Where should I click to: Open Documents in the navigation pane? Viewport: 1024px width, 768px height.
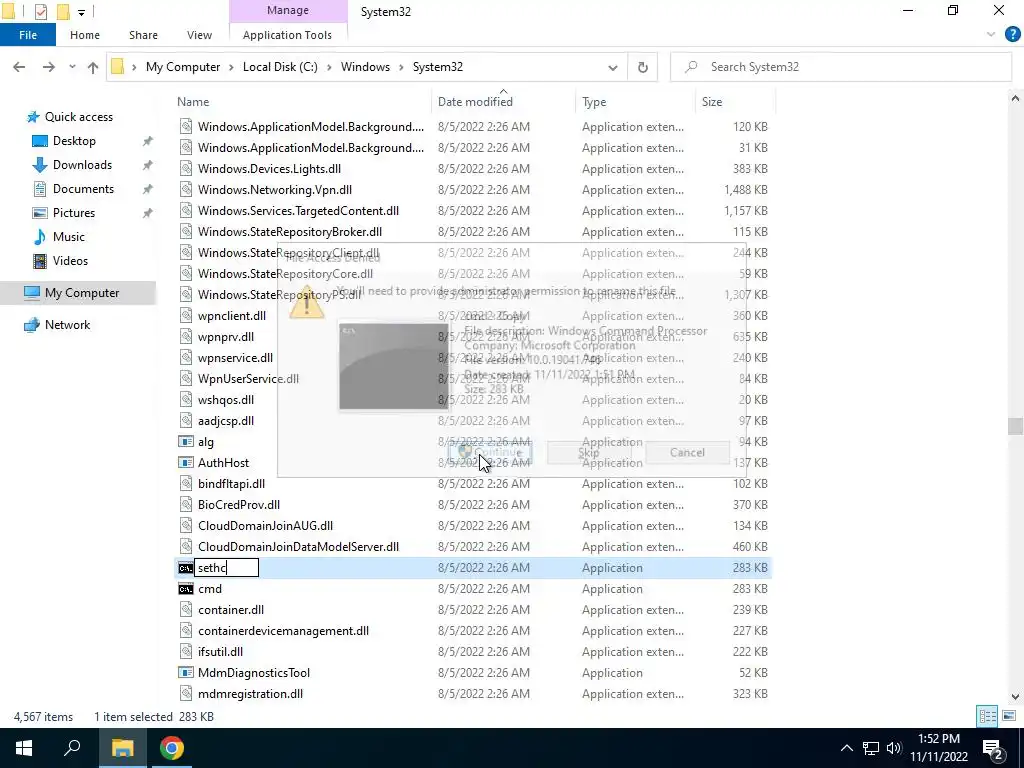click(84, 189)
